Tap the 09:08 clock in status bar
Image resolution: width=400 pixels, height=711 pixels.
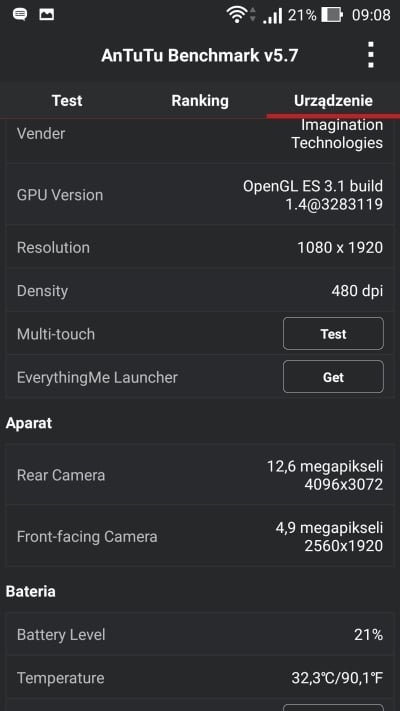click(x=371, y=15)
